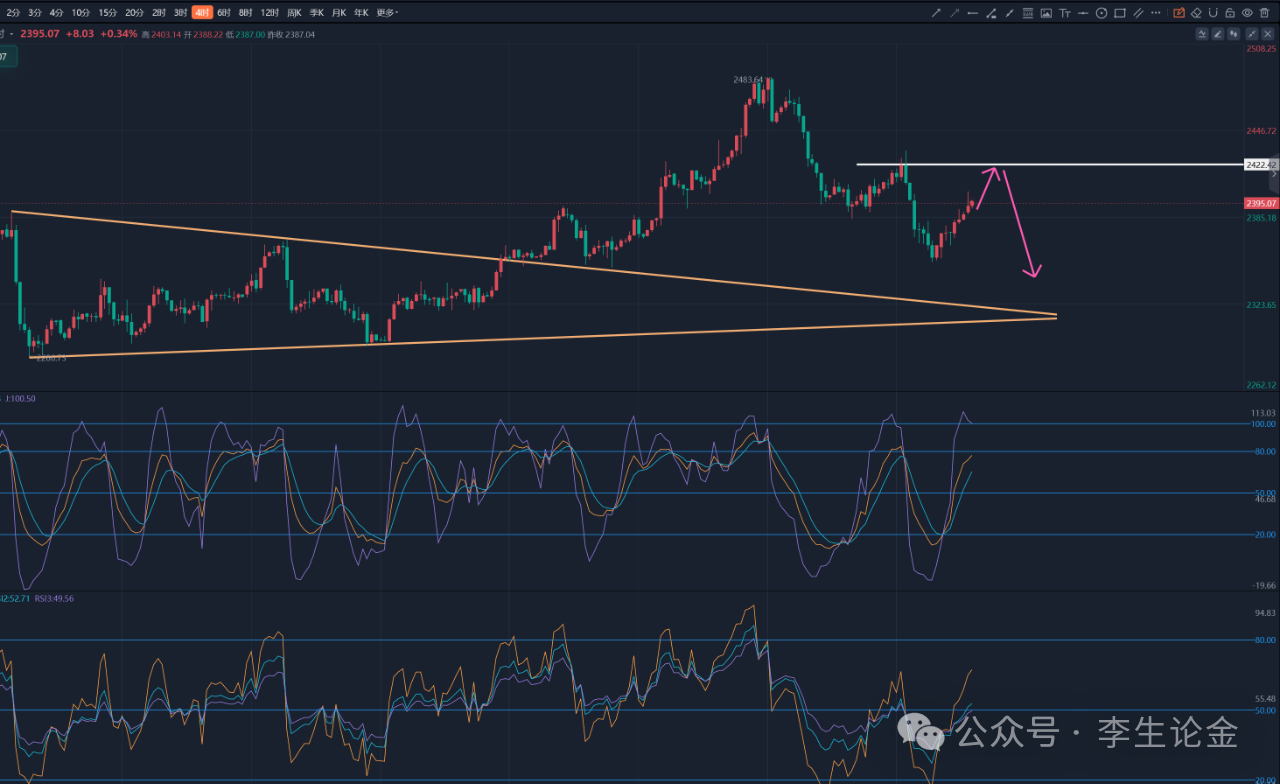Switch to the 年K yearly chart
This screenshot has height=784, width=1280.
coord(362,13)
